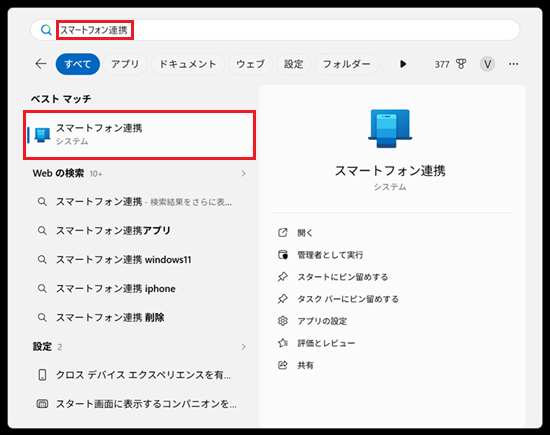Open best match スマートフォン連携 システム result
The image size is (550, 435).
point(140,135)
